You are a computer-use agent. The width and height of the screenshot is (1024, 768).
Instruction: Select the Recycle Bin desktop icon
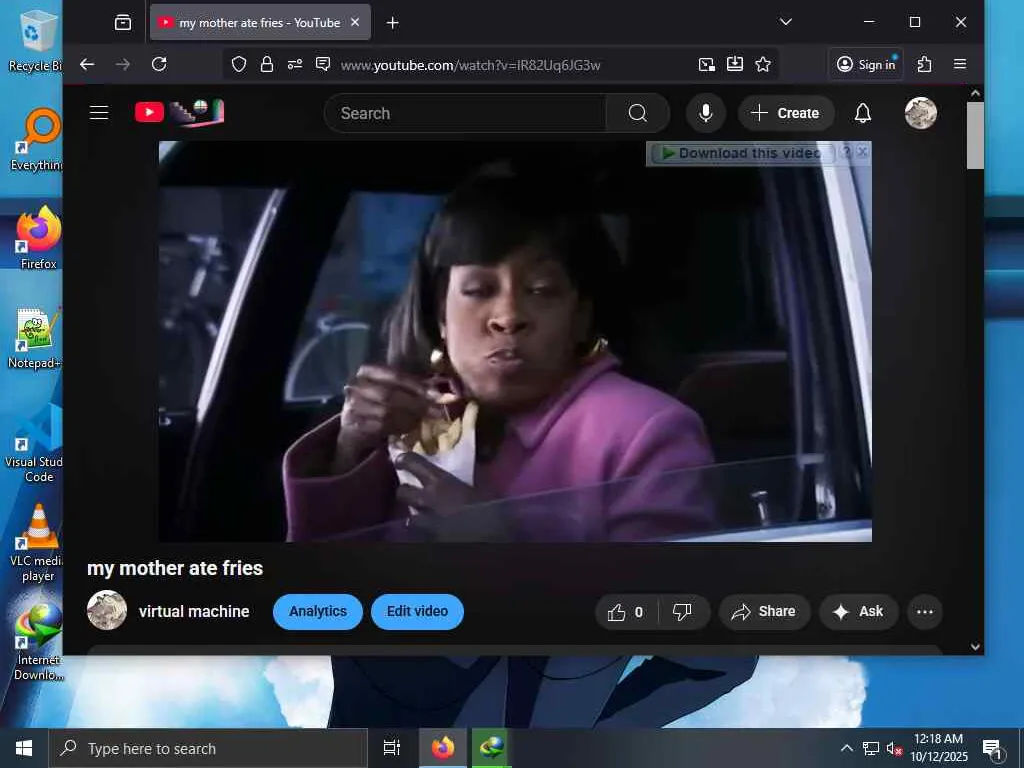35,40
